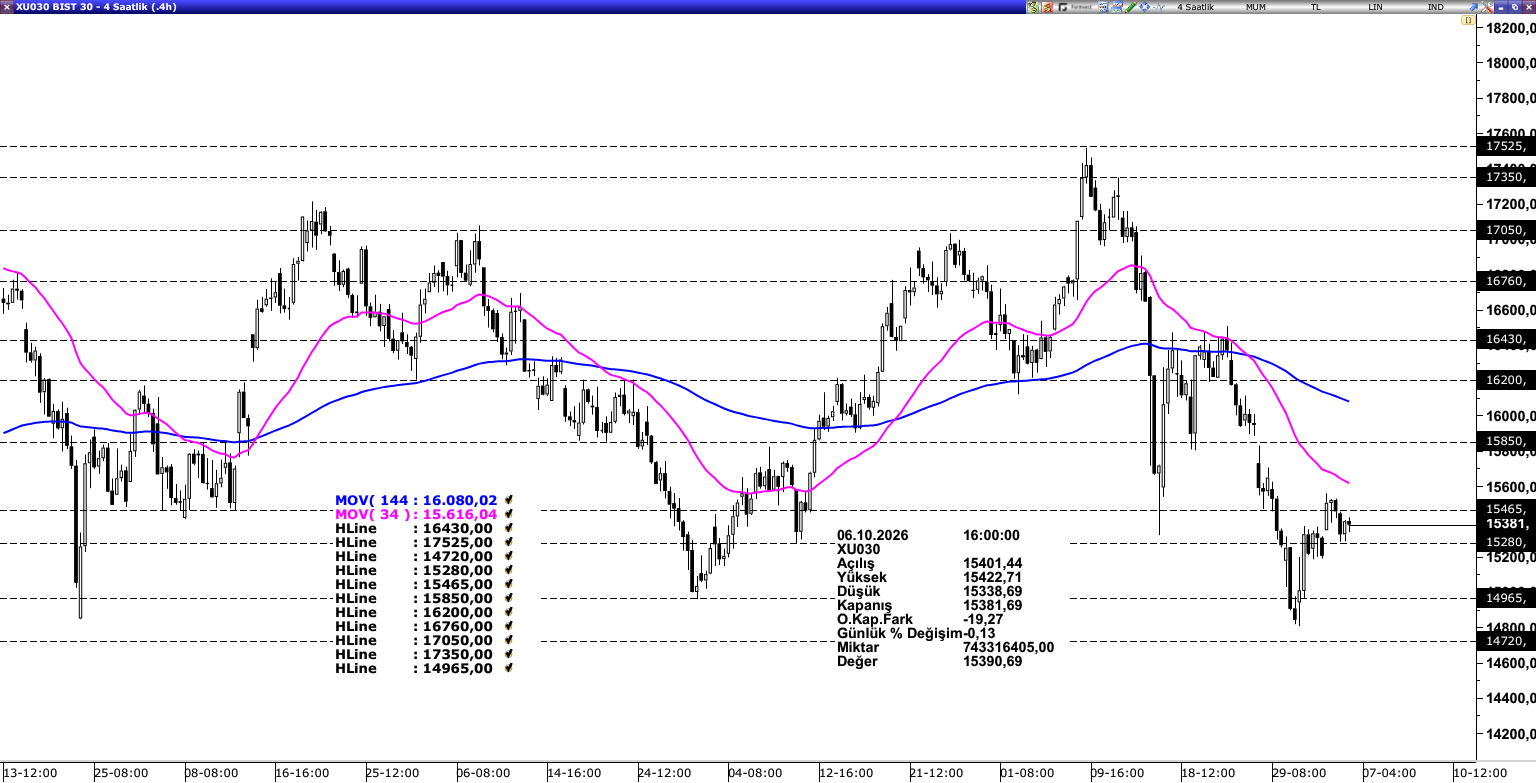Toggle check mark for HLine 17050,00
Image resolution: width=1536 pixels, height=783 pixels.
(509, 640)
